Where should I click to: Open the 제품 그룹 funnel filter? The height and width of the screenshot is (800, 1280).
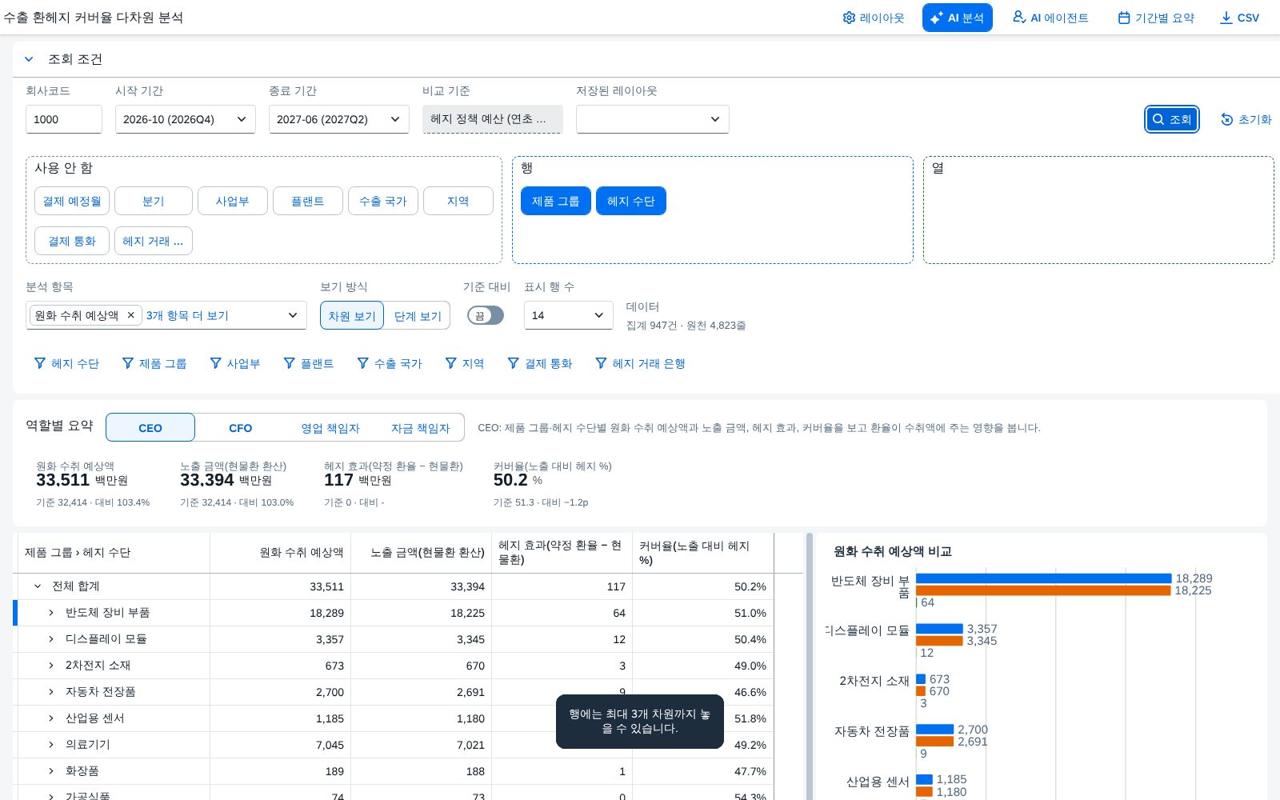pos(154,364)
